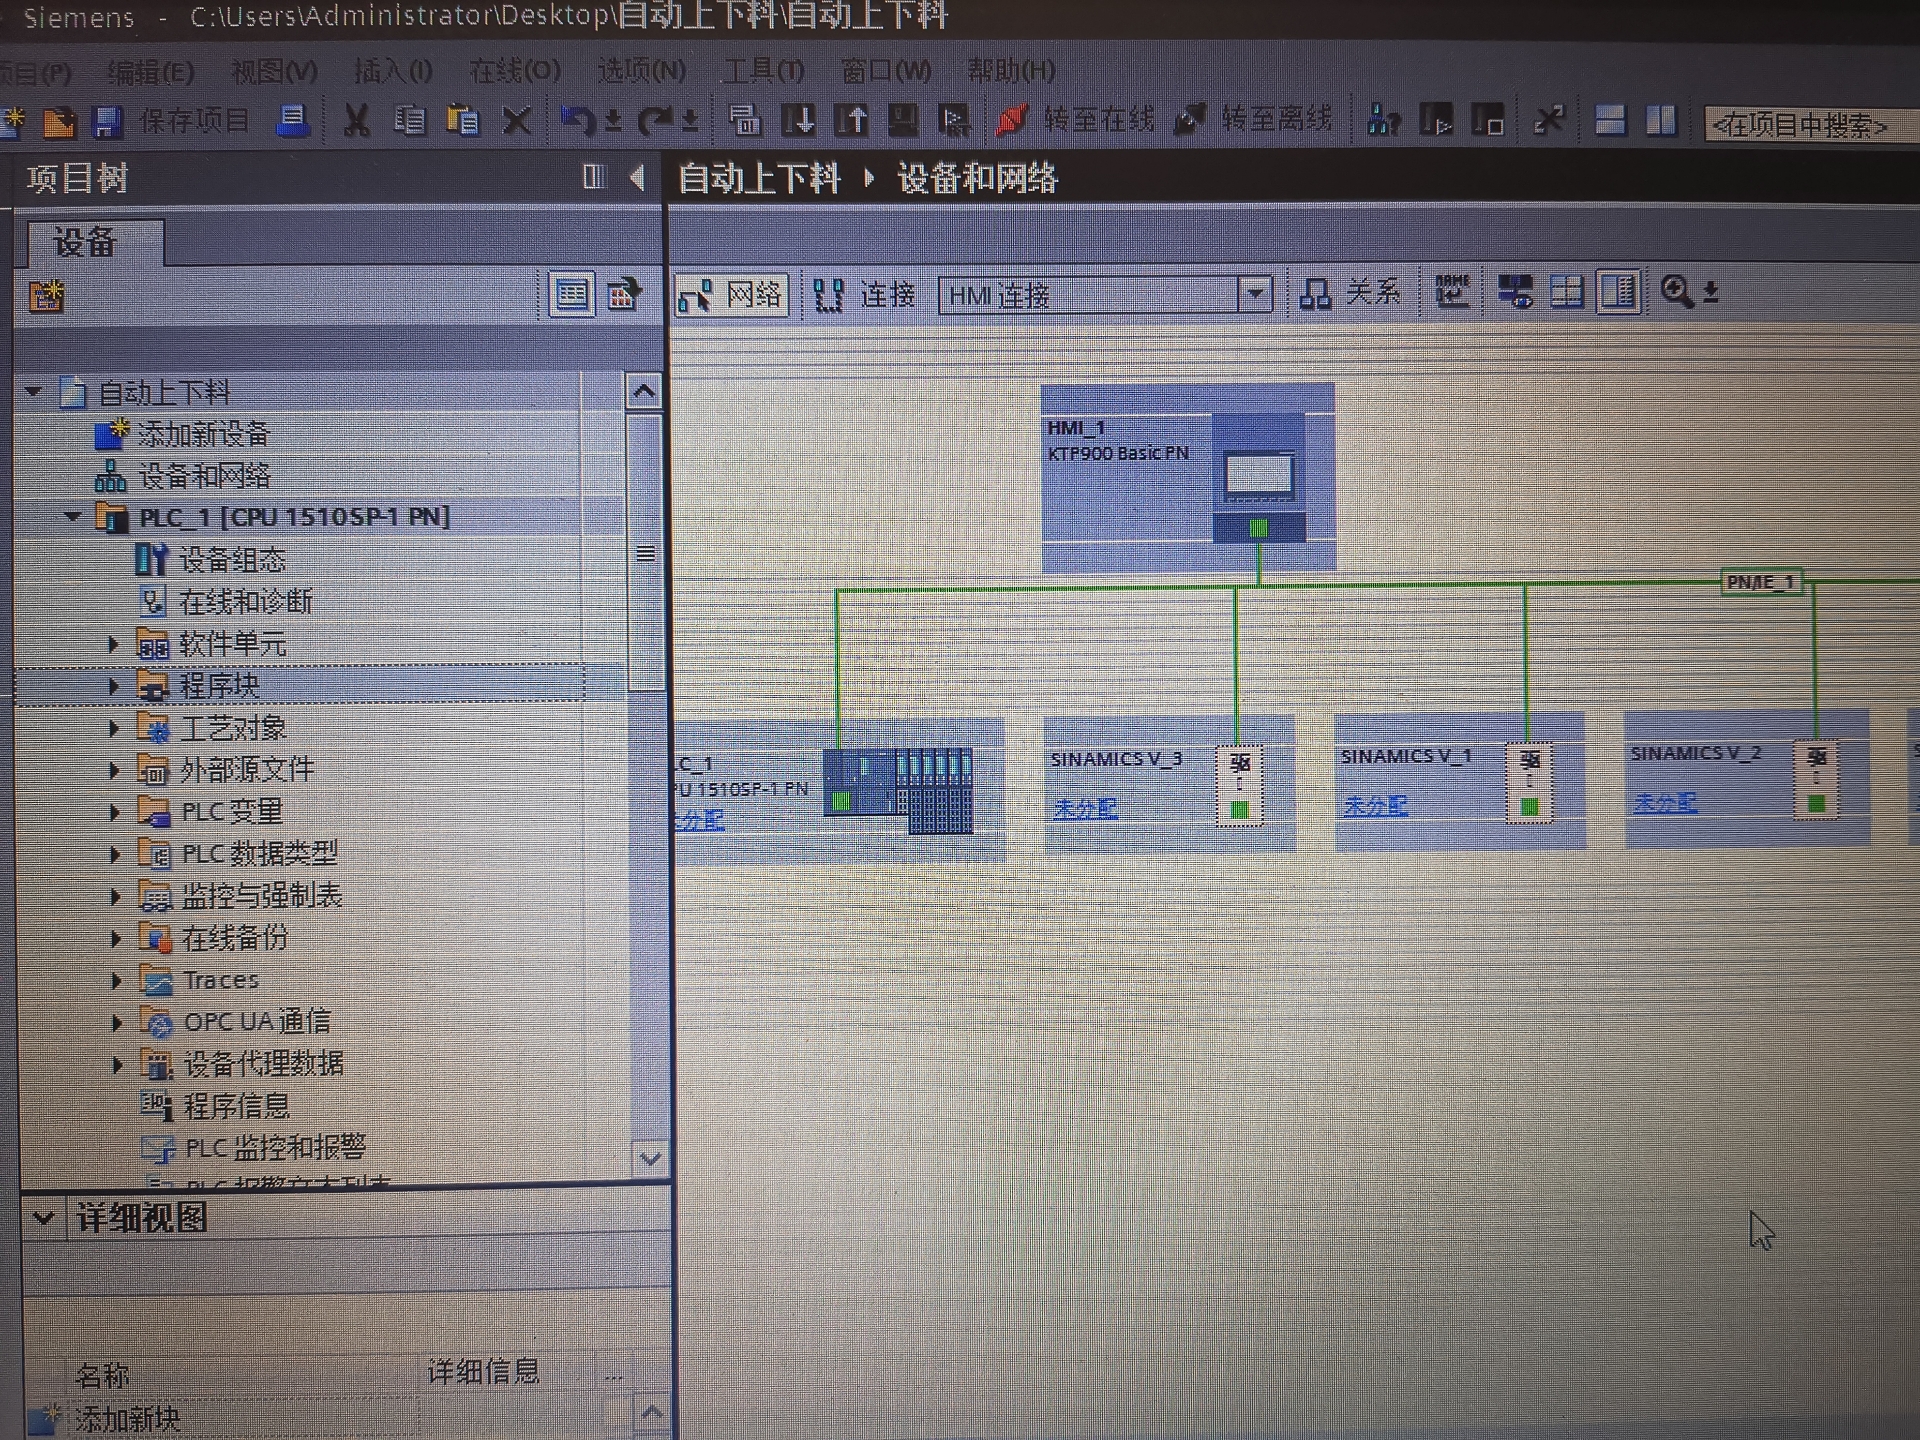The height and width of the screenshot is (1440, 1920).
Task: Select the 设备 tab in project tree
Action: point(87,243)
